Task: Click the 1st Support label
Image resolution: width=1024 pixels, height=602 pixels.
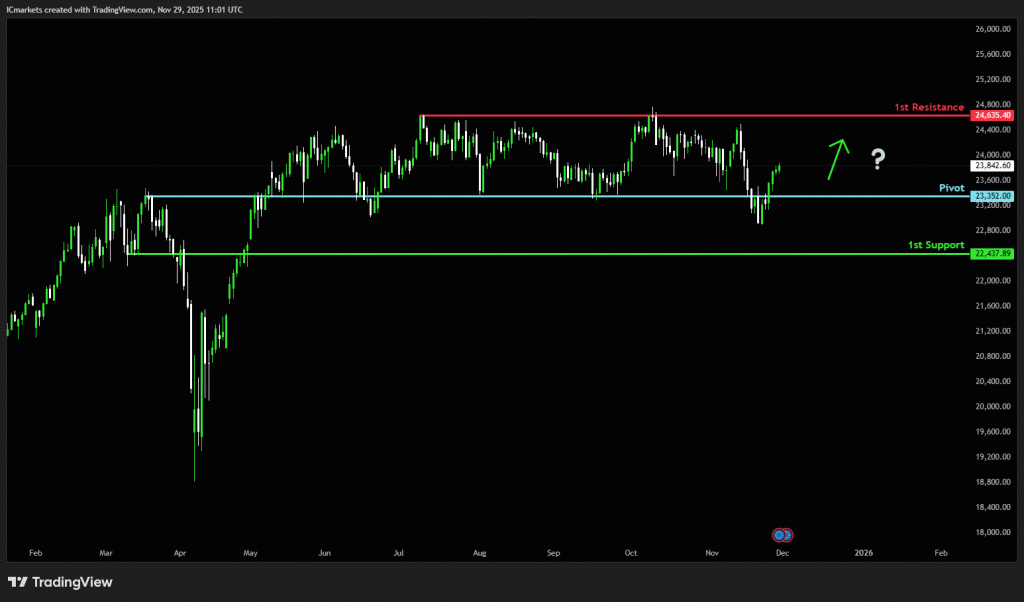Action: (x=935, y=245)
